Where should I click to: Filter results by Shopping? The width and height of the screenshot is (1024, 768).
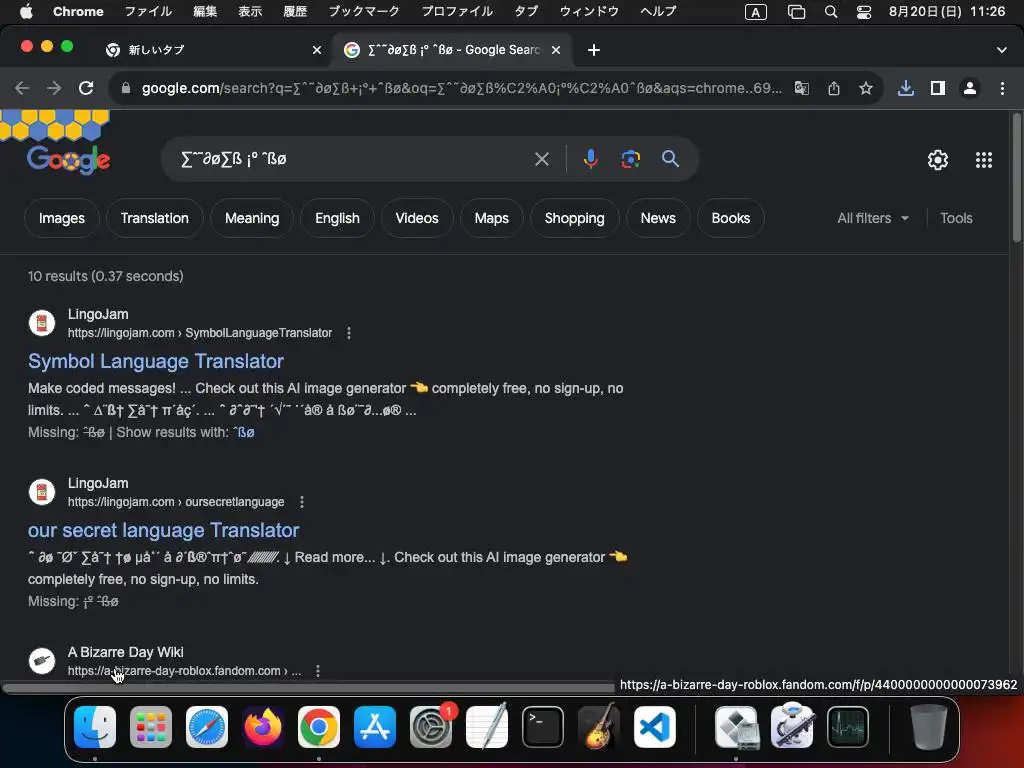(574, 218)
